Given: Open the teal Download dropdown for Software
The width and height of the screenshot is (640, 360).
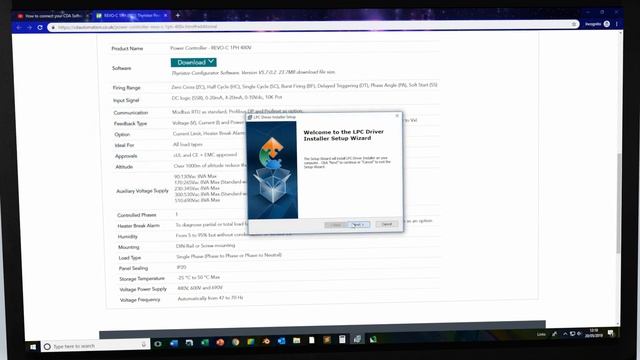Looking at the screenshot, I should (193, 62).
